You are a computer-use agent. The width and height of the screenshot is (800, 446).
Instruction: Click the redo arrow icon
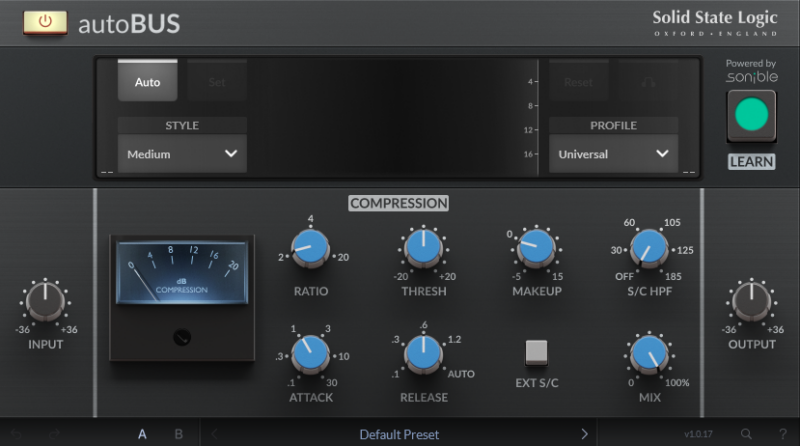[56, 434]
